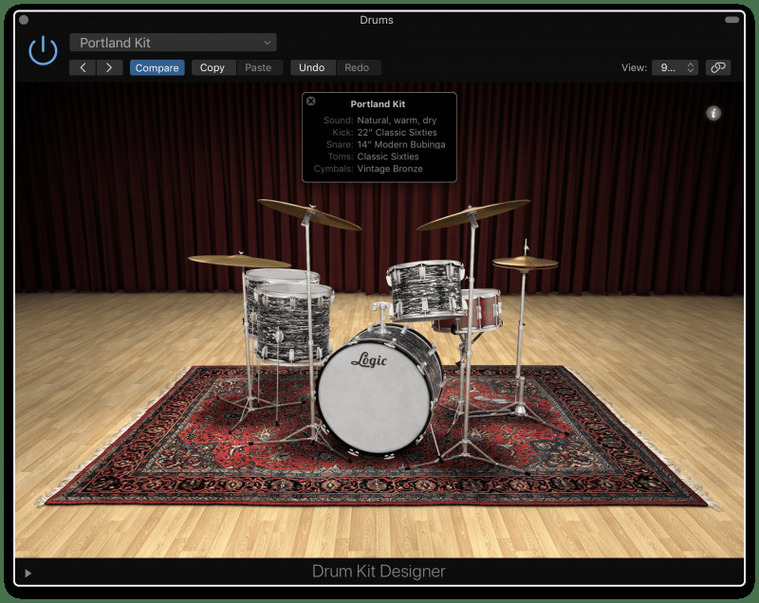Select the right crash cymbal
The image size is (759, 603).
[x=473, y=214]
